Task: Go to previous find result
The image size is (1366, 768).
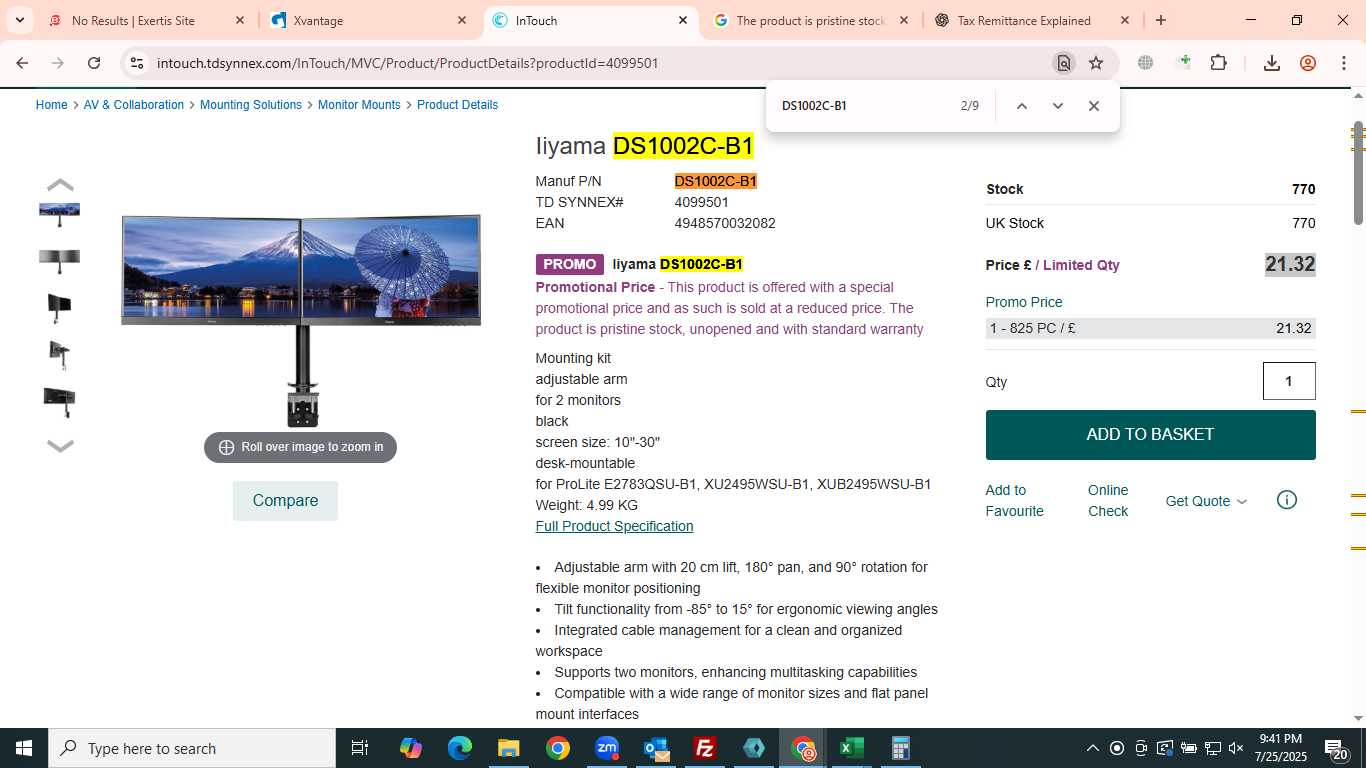Action: pyautogui.click(x=1021, y=106)
